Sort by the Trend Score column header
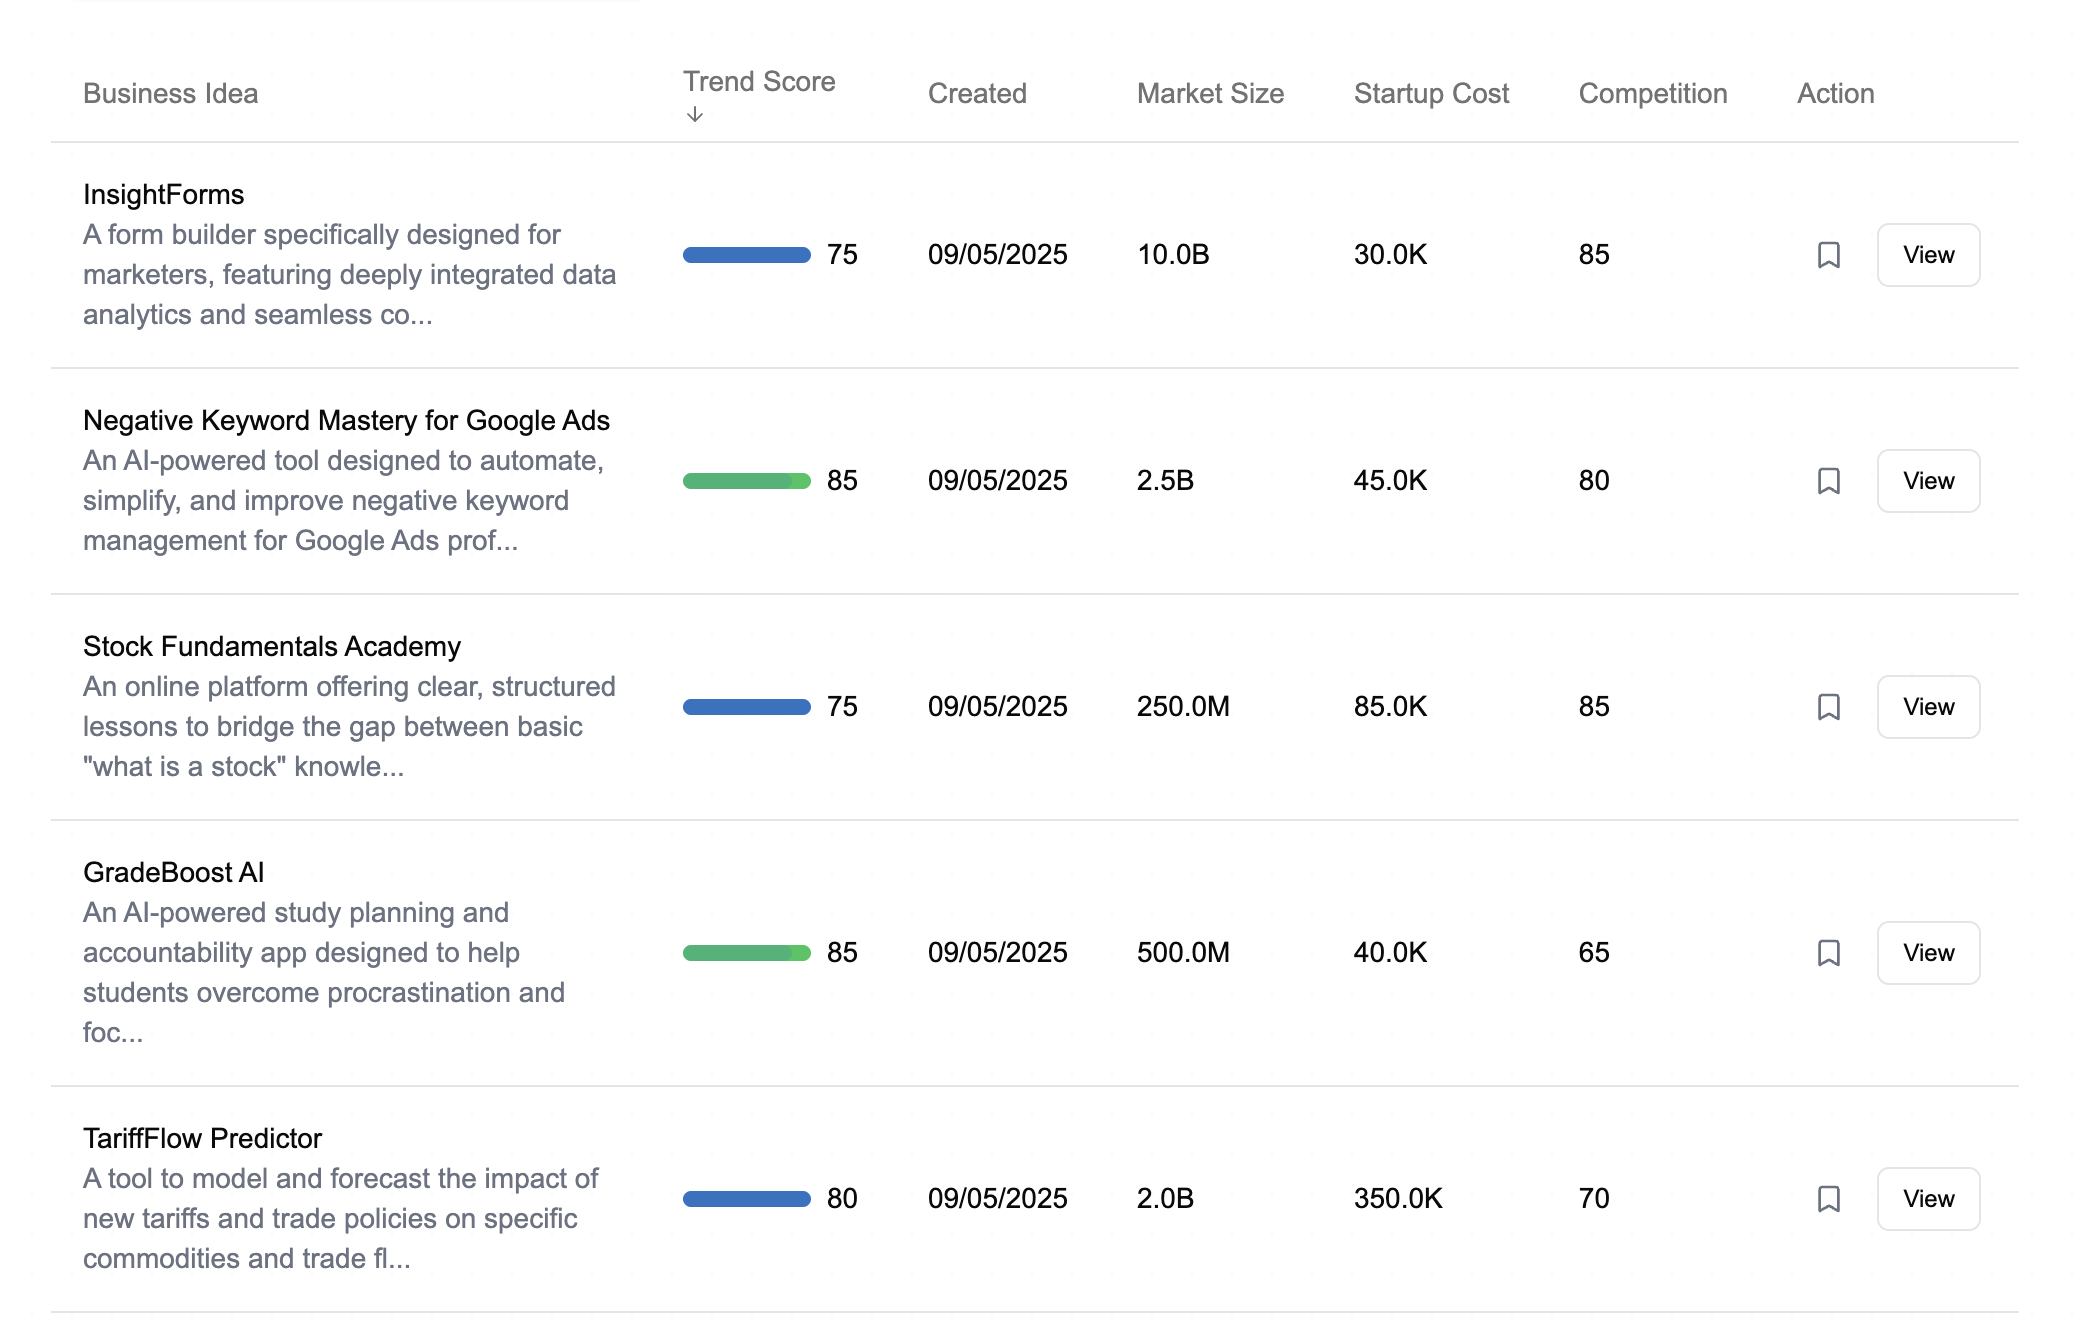The width and height of the screenshot is (2076, 1342). click(x=759, y=82)
